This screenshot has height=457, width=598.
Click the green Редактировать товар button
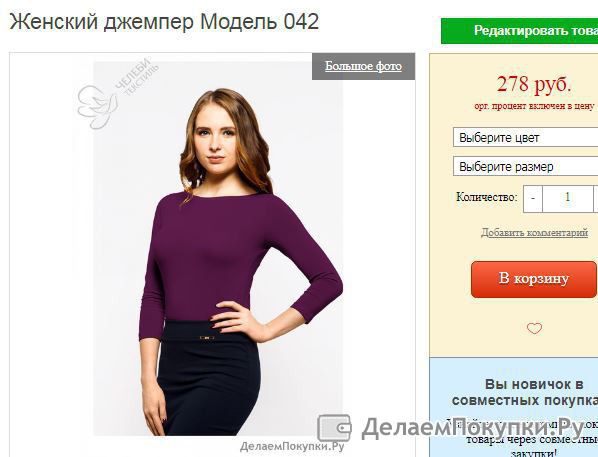pyautogui.click(x=519, y=31)
